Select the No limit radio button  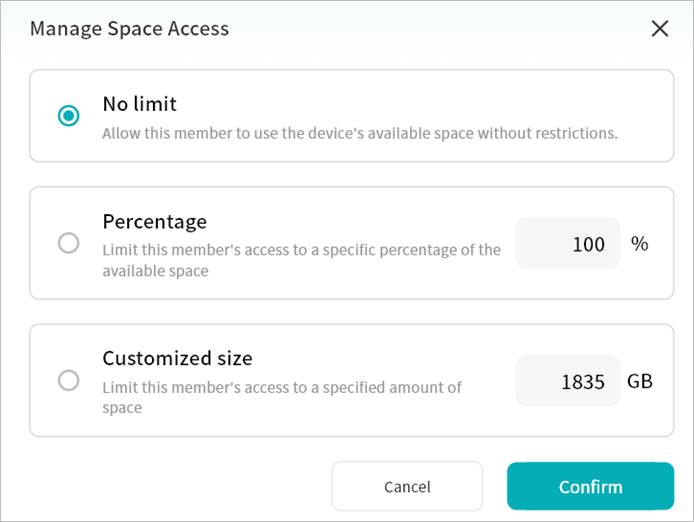68,116
